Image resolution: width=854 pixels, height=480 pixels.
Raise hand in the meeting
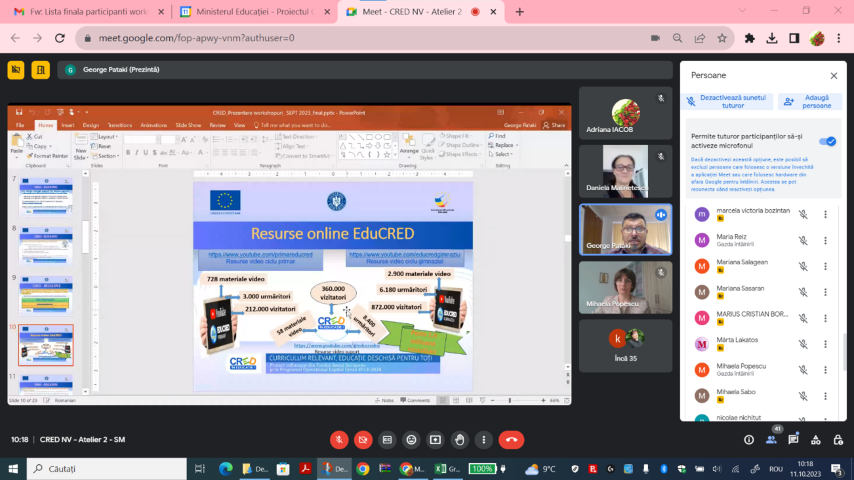[x=459, y=439]
